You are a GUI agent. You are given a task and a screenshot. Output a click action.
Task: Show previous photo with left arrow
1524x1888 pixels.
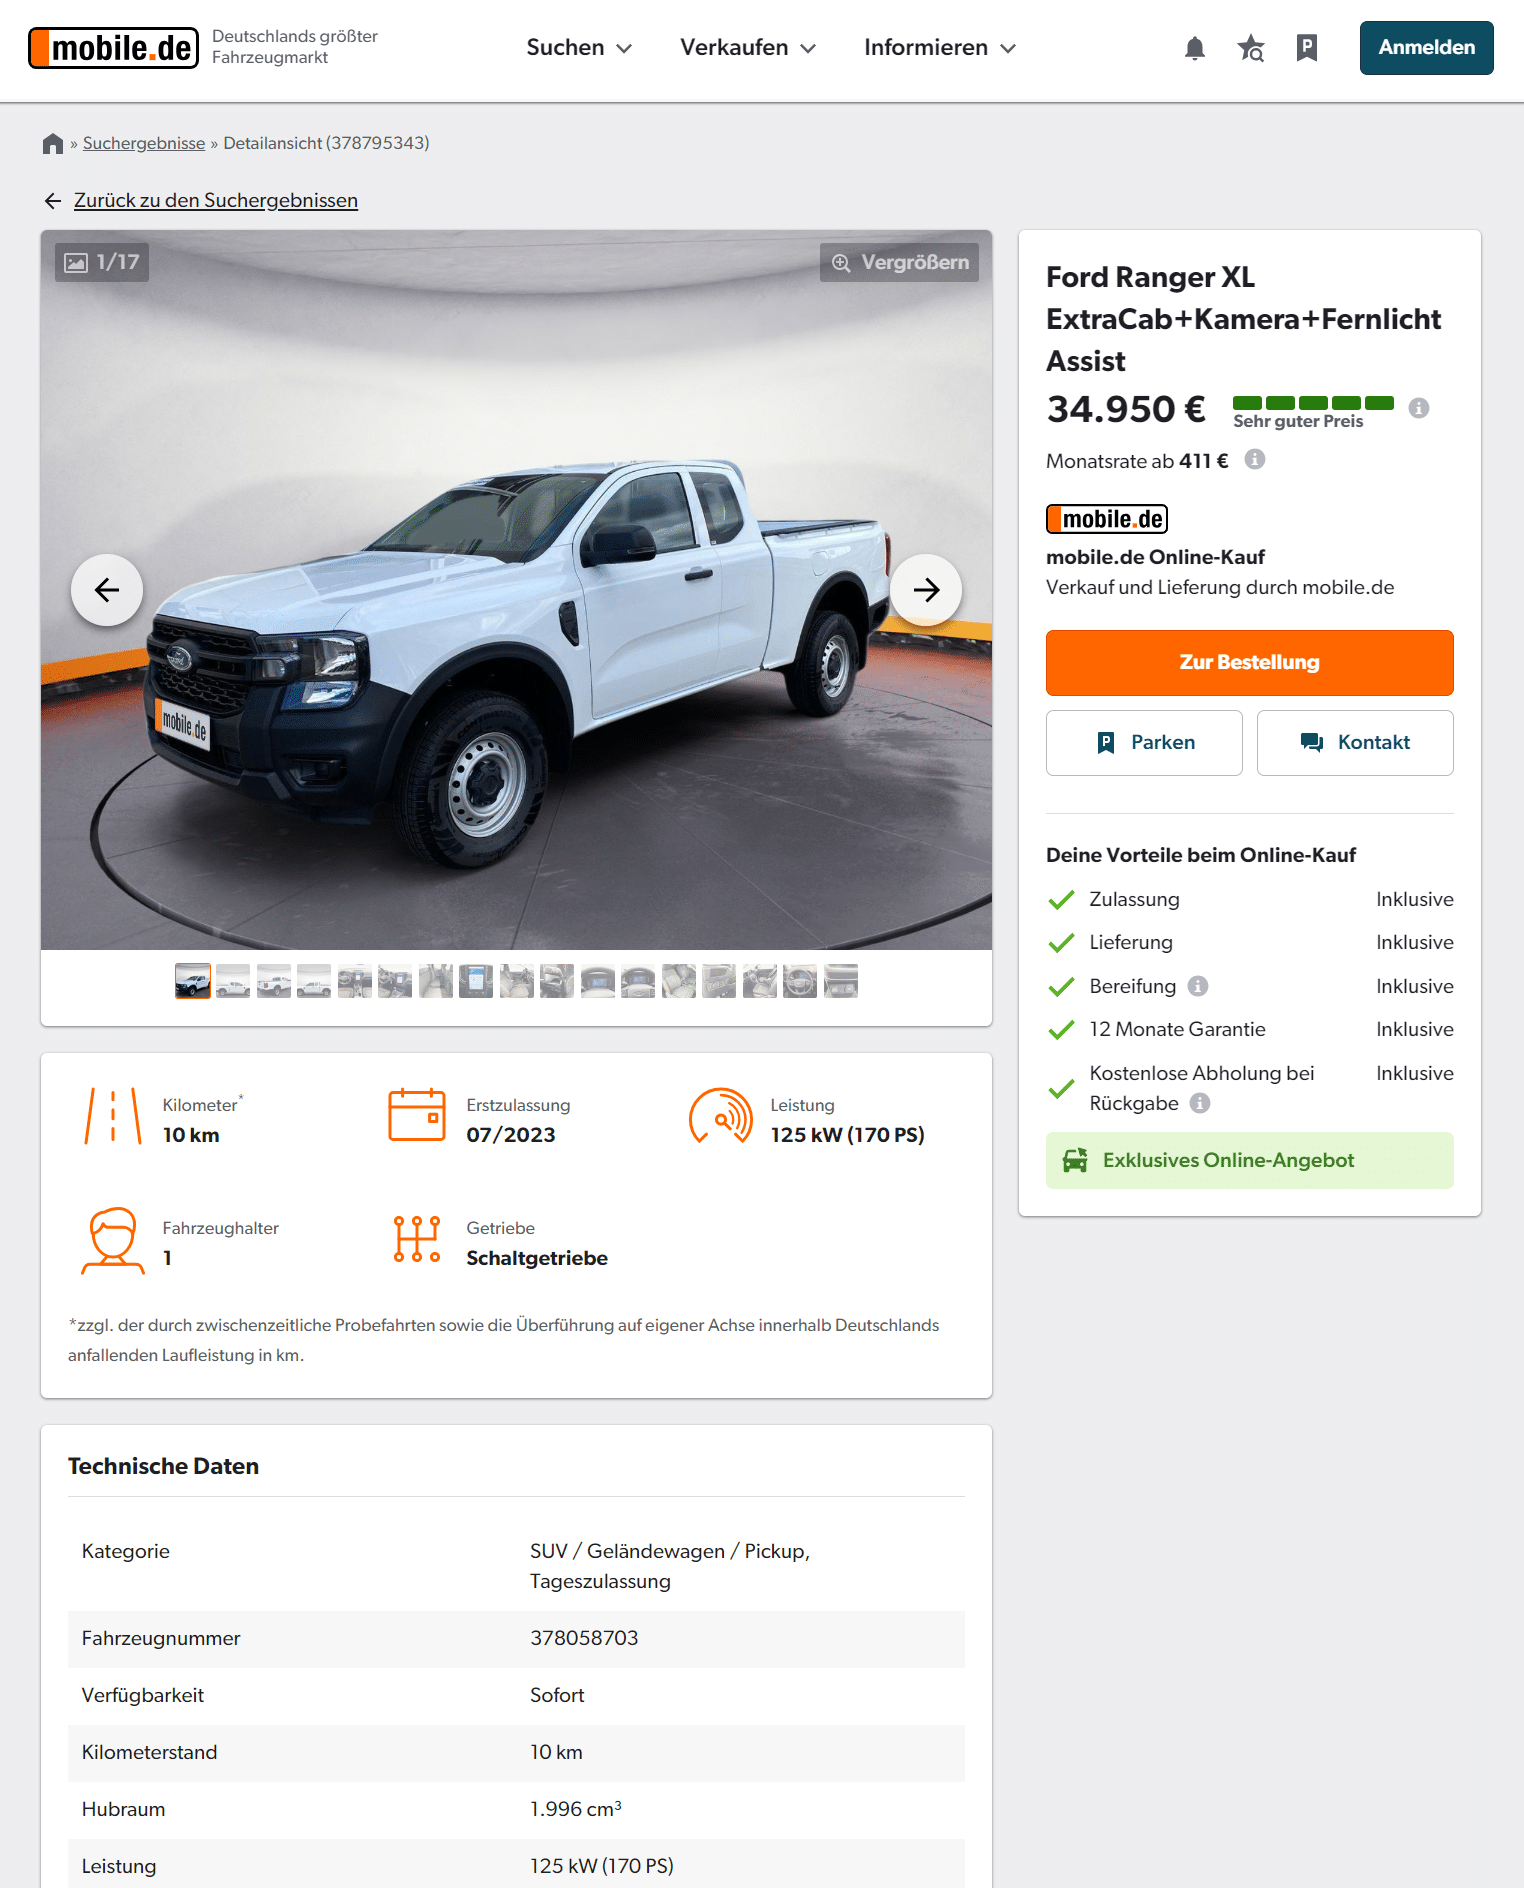[x=107, y=590]
